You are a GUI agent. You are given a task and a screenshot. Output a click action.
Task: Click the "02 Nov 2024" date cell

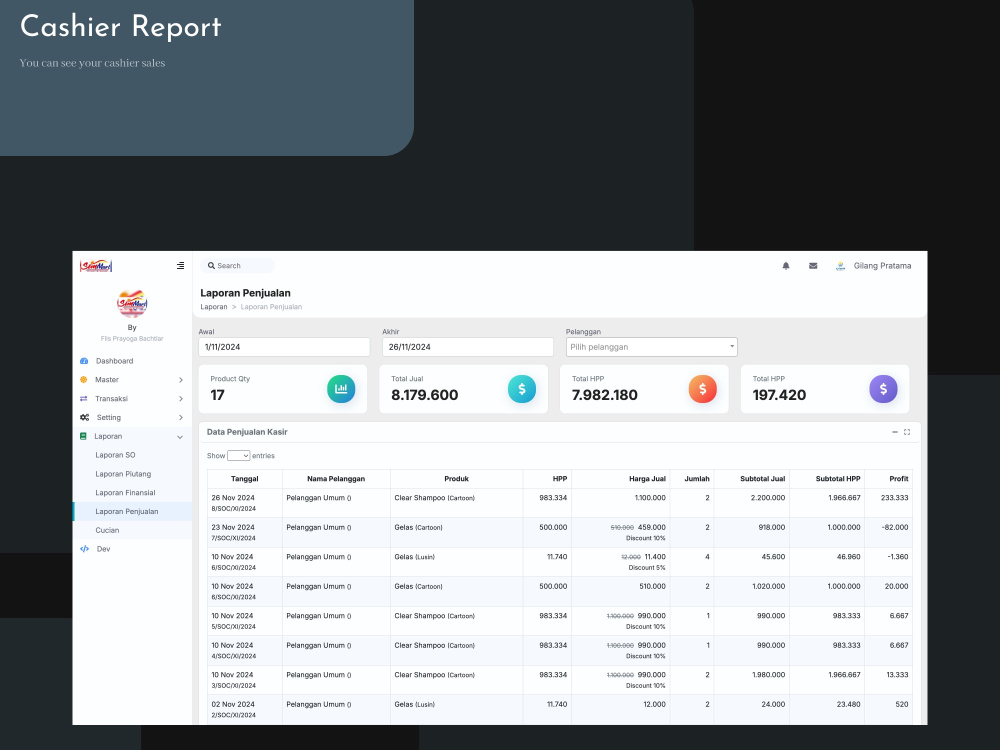[x=233, y=705]
